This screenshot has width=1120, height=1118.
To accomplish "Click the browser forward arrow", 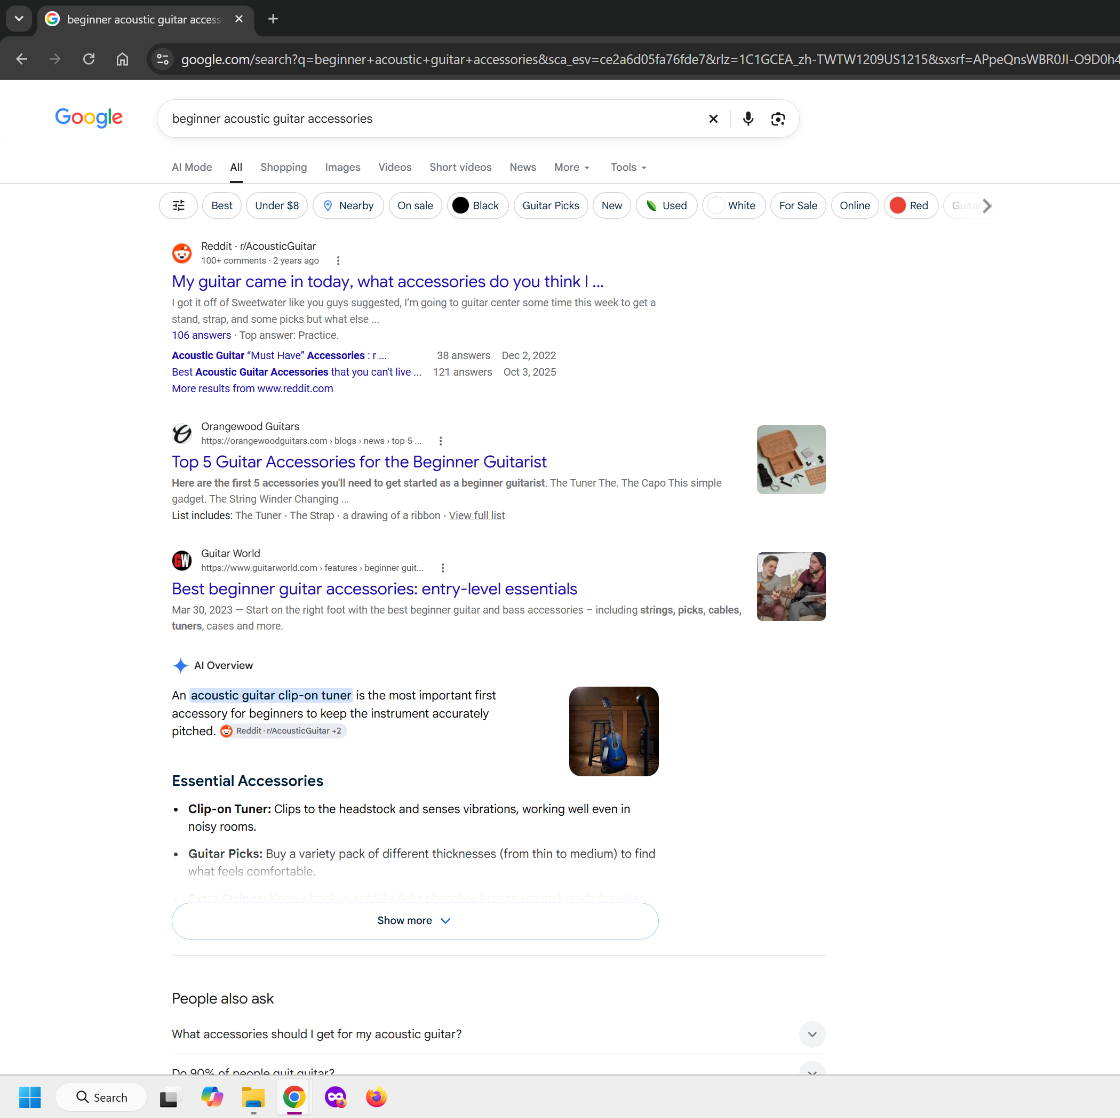I will point(55,59).
